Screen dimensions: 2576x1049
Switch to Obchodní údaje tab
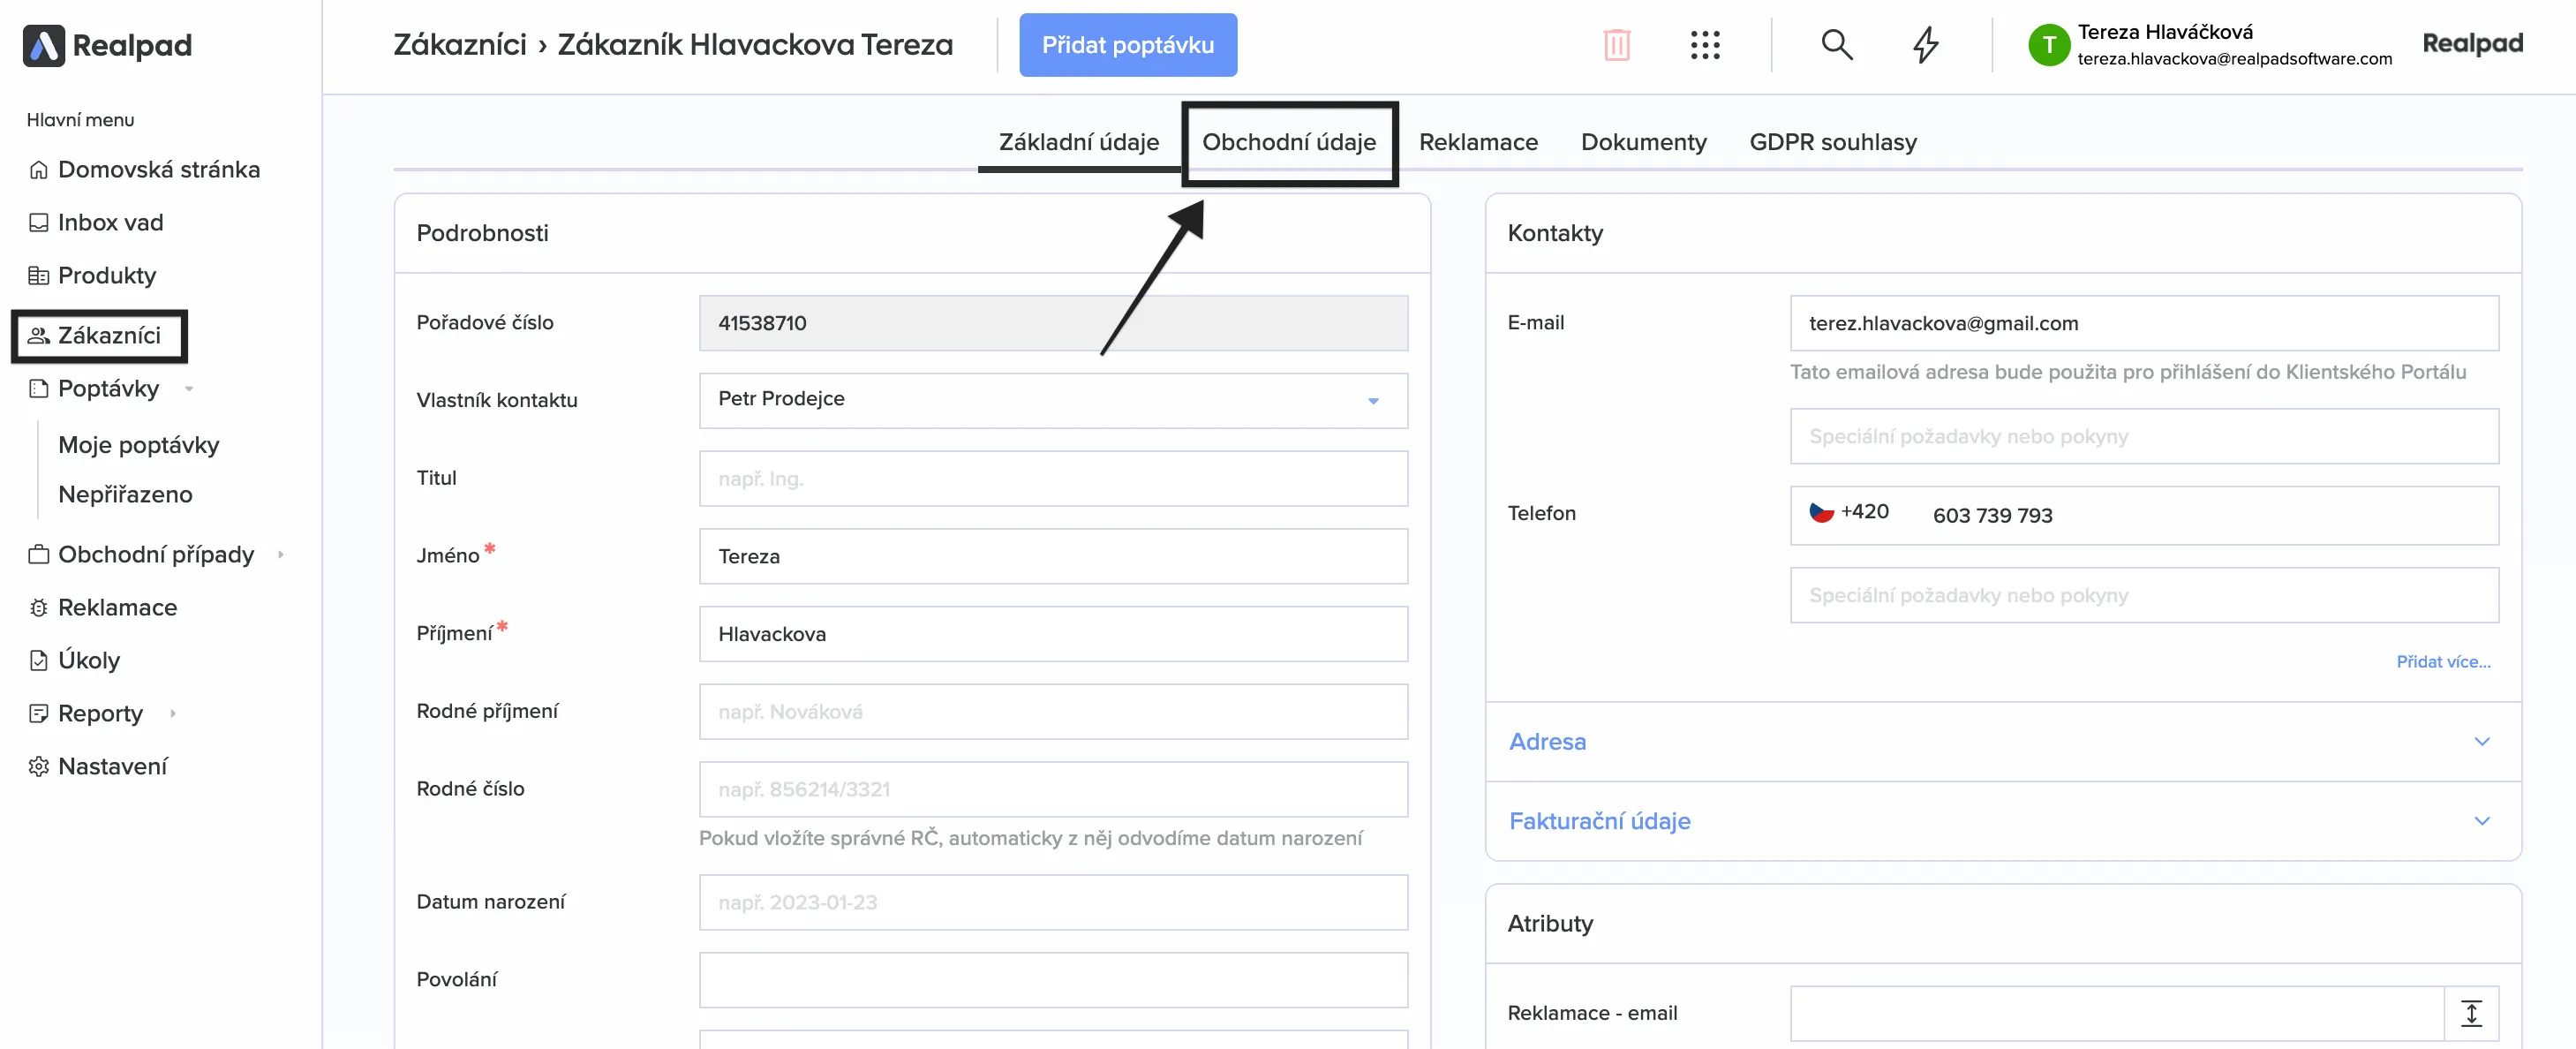pos(1288,142)
